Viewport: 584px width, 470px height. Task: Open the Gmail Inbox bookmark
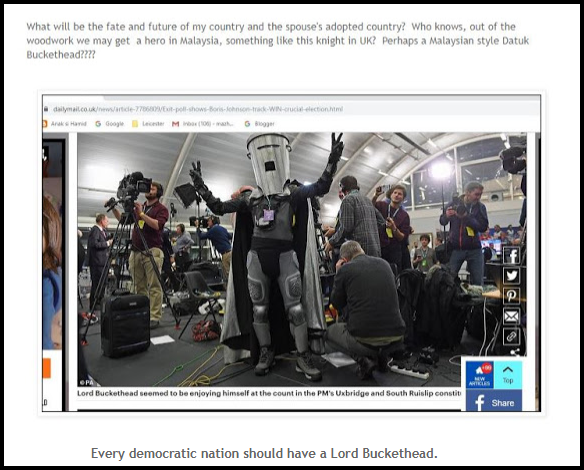[203, 124]
